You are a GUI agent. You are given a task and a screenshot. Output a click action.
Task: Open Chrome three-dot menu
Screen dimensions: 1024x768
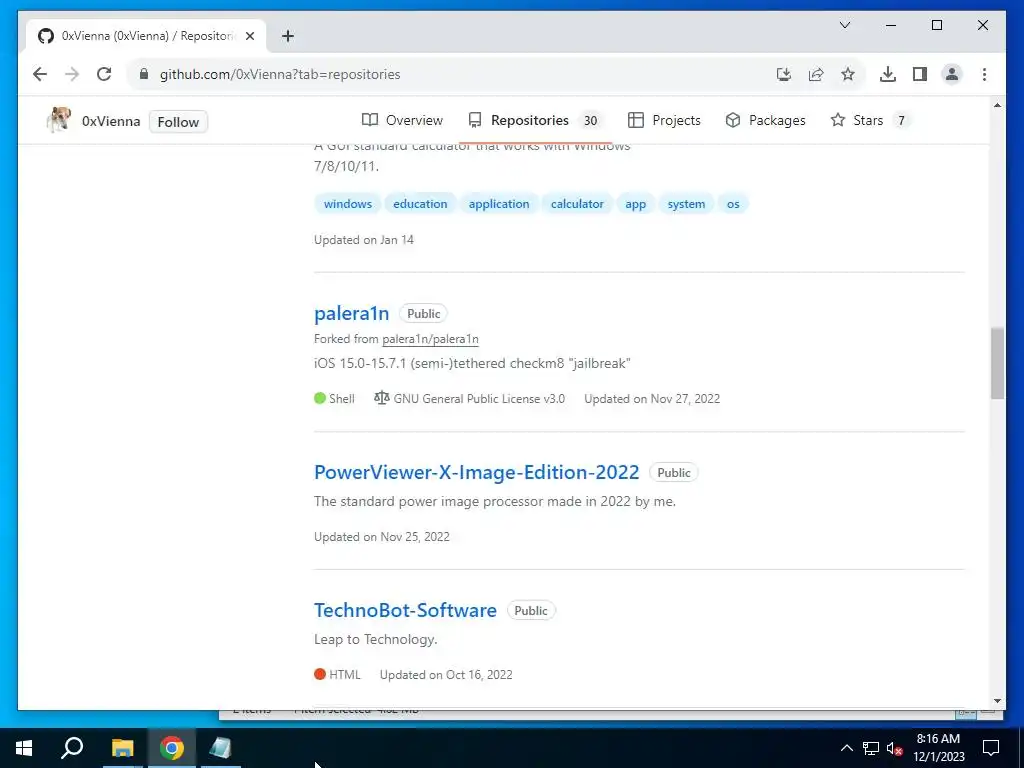(x=984, y=74)
